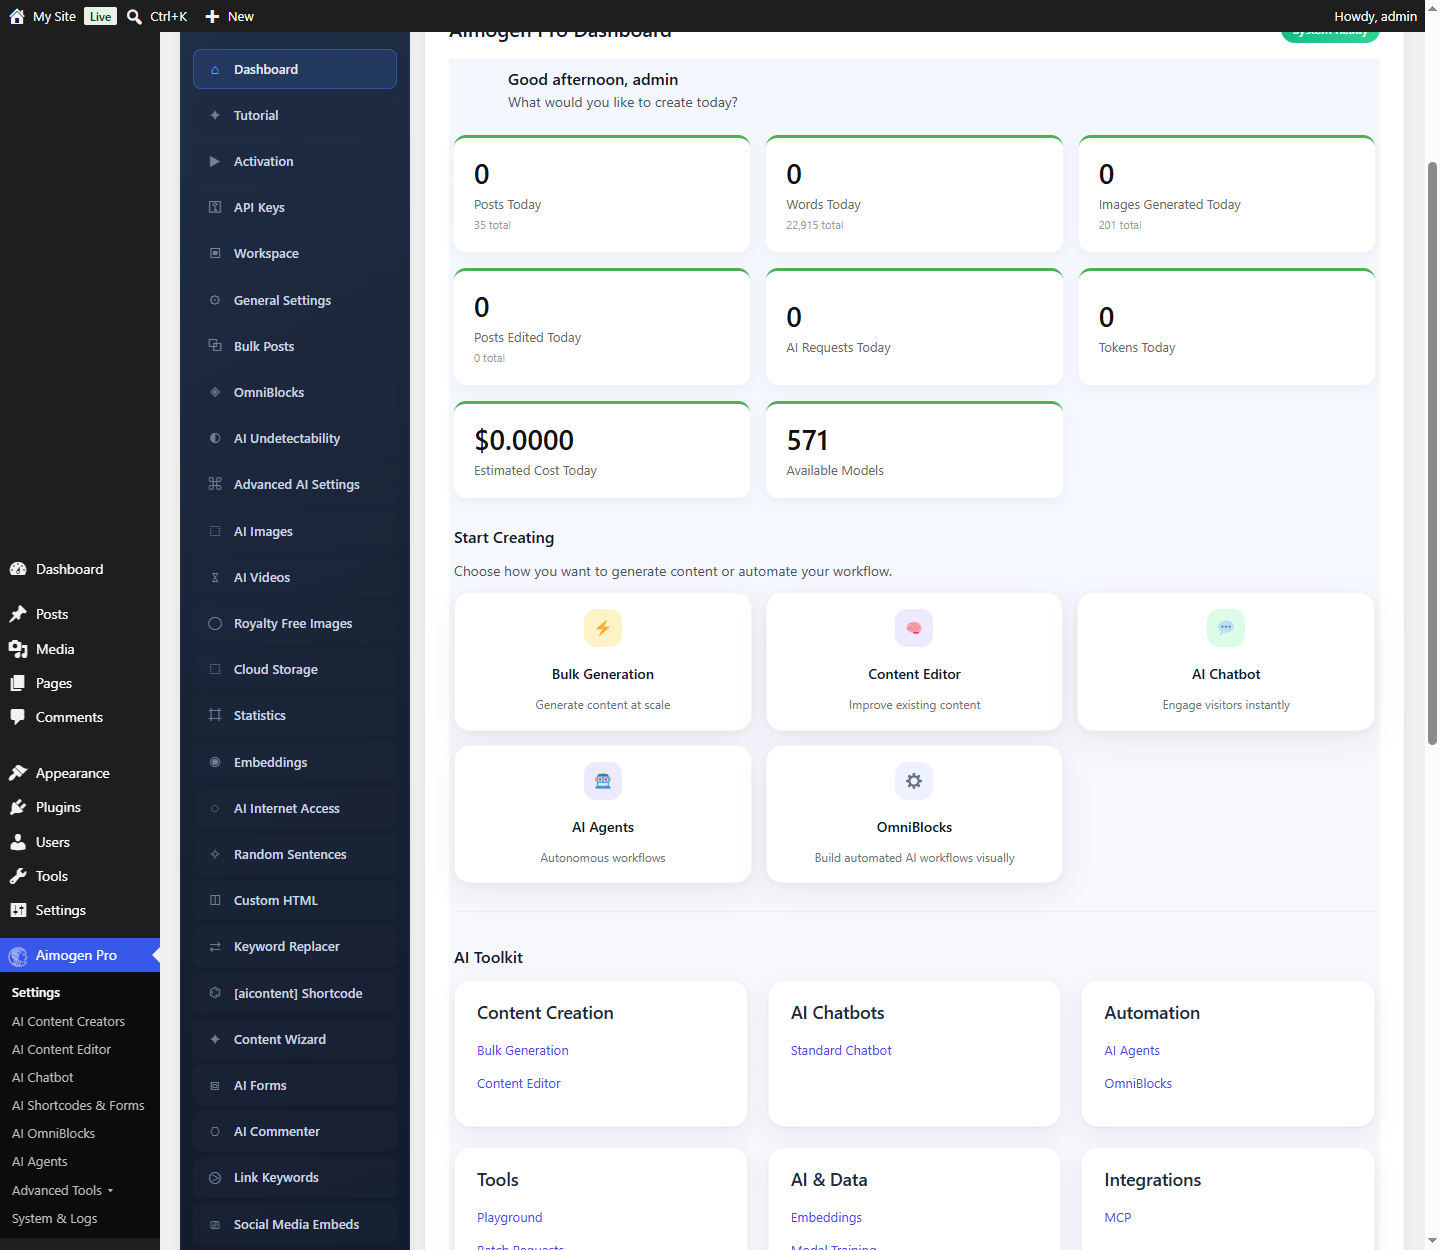The width and height of the screenshot is (1440, 1250).
Task: Click the Link Keywords icon in sidebar
Action: tap(215, 1178)
